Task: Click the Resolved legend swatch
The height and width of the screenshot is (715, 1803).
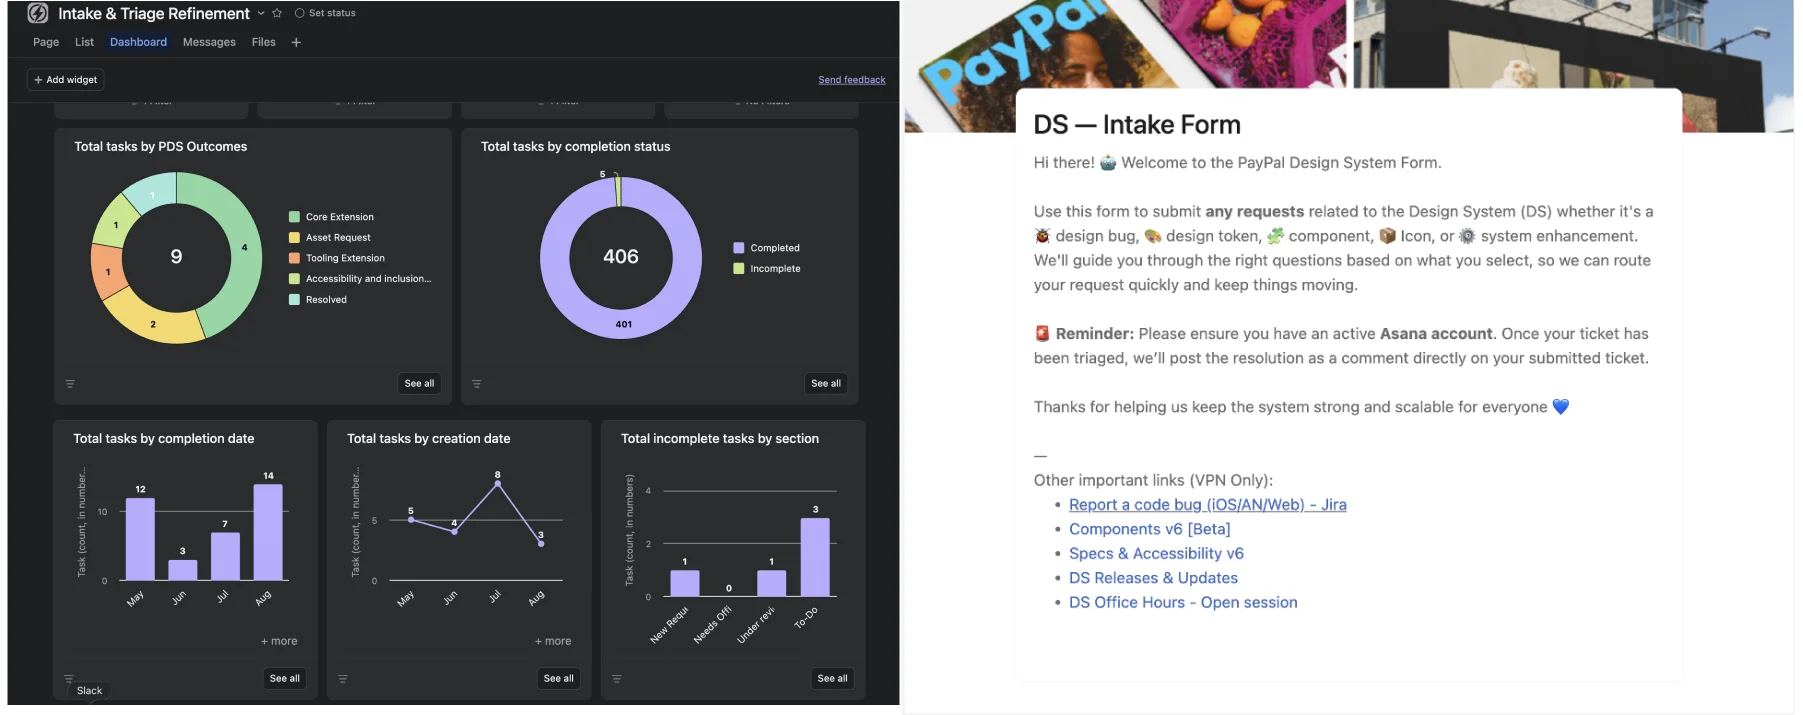Action: [x=294, y=300]
